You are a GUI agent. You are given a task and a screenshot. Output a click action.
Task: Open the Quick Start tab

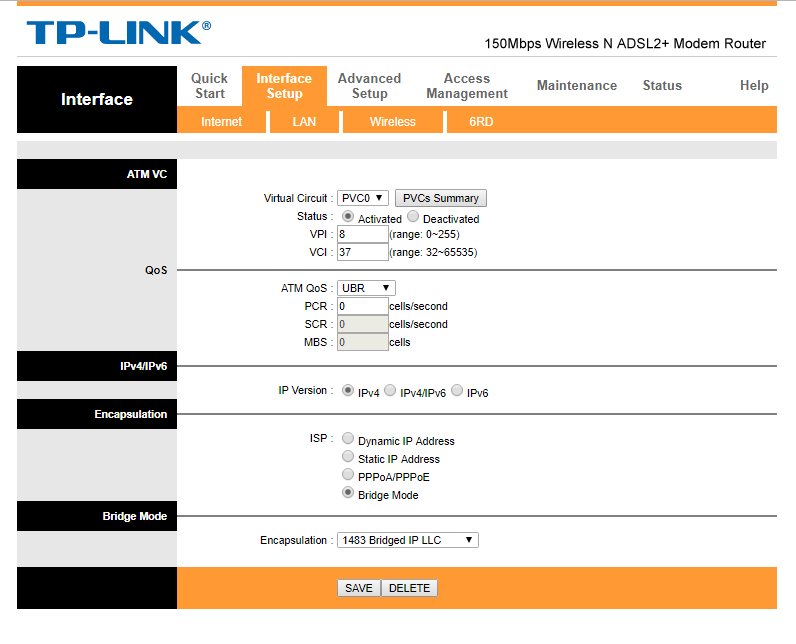(x=209, y=86)
